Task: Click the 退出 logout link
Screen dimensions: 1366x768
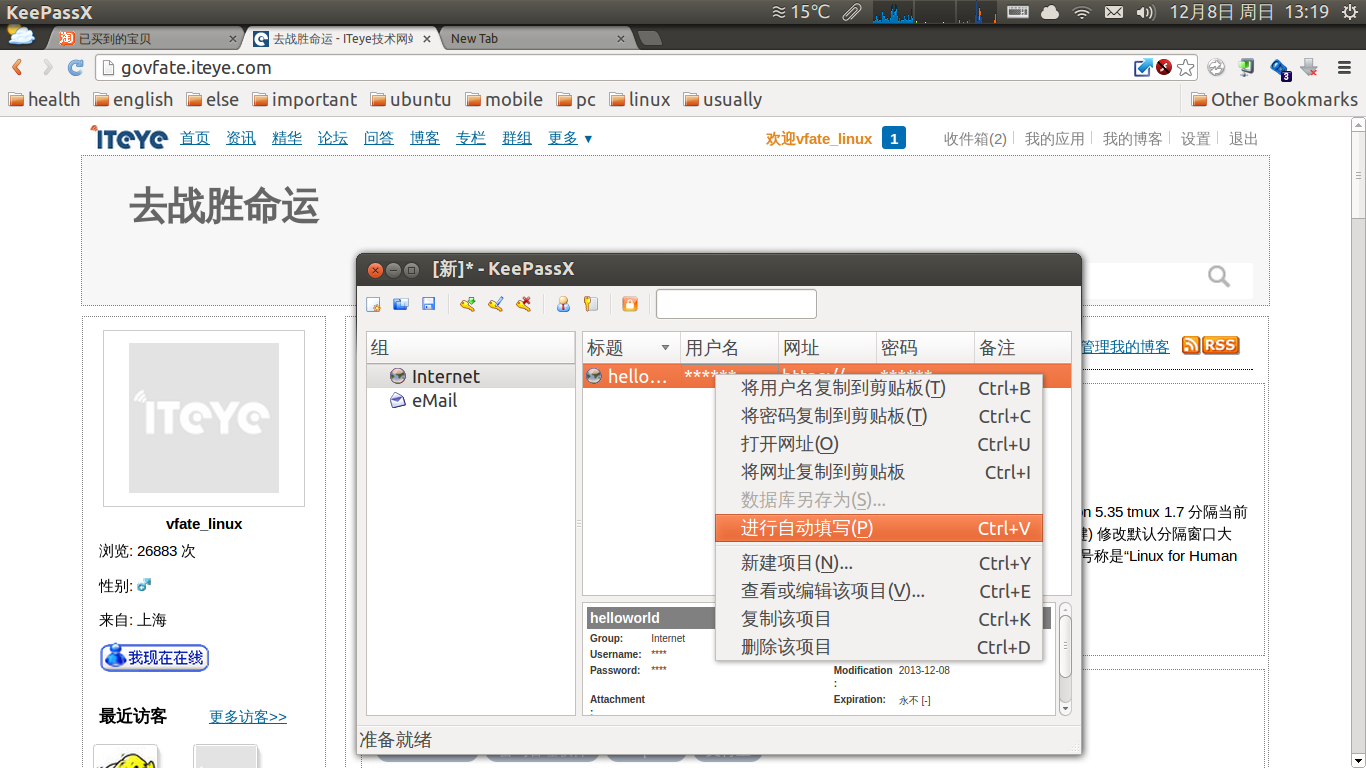Action: [x=1244, y=139]
